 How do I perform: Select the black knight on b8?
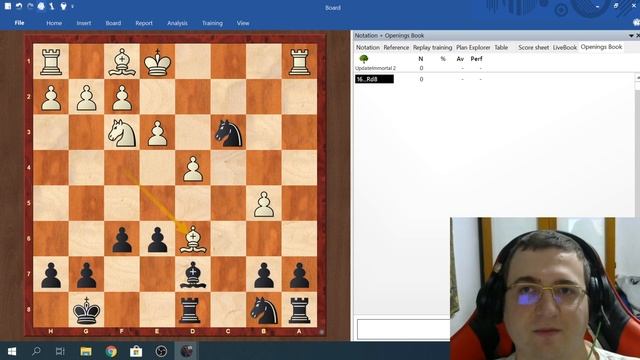click(x=264, y=310)
